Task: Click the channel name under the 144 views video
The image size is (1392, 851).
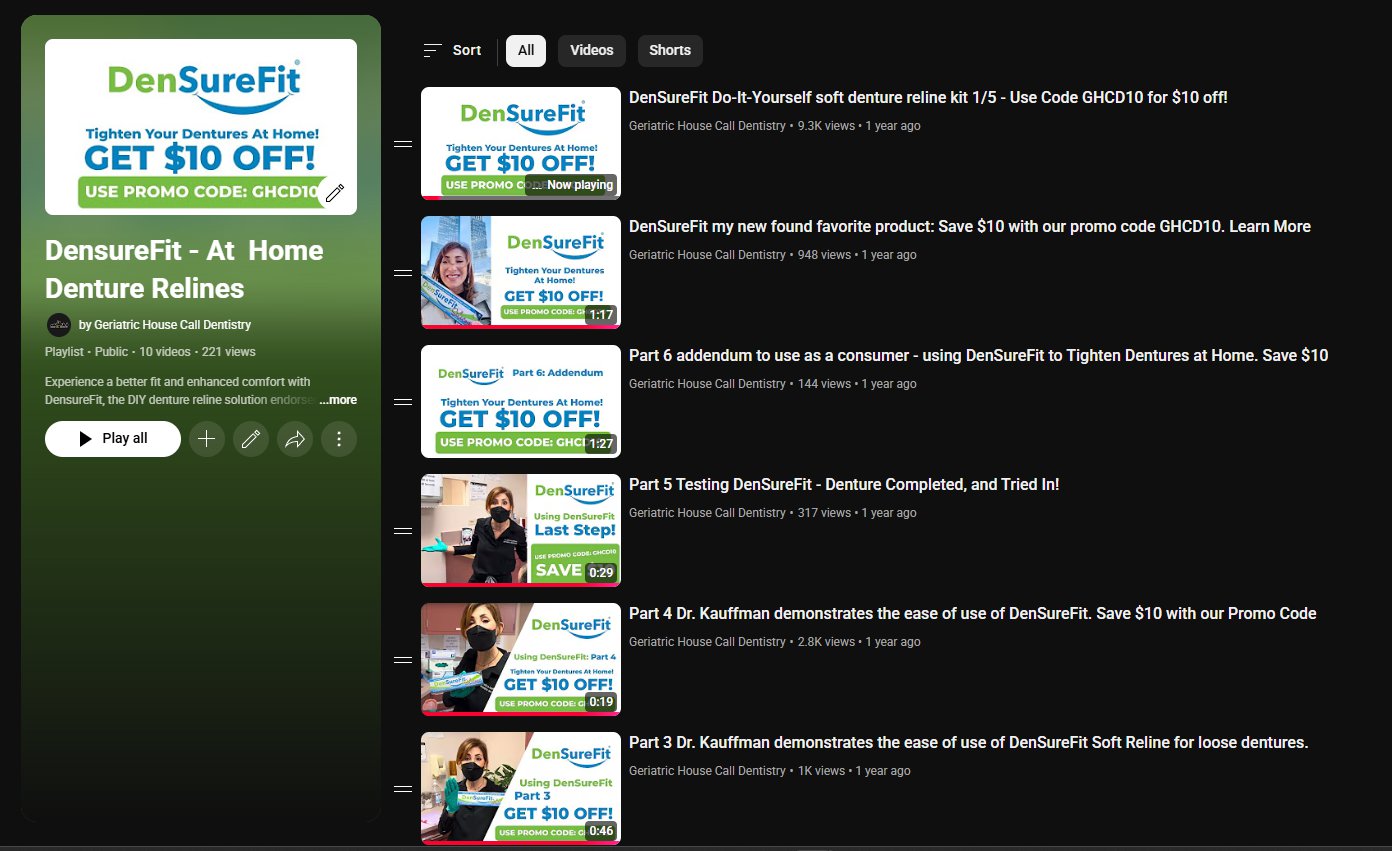Action: pyautogui.click(x=707, y=384)
